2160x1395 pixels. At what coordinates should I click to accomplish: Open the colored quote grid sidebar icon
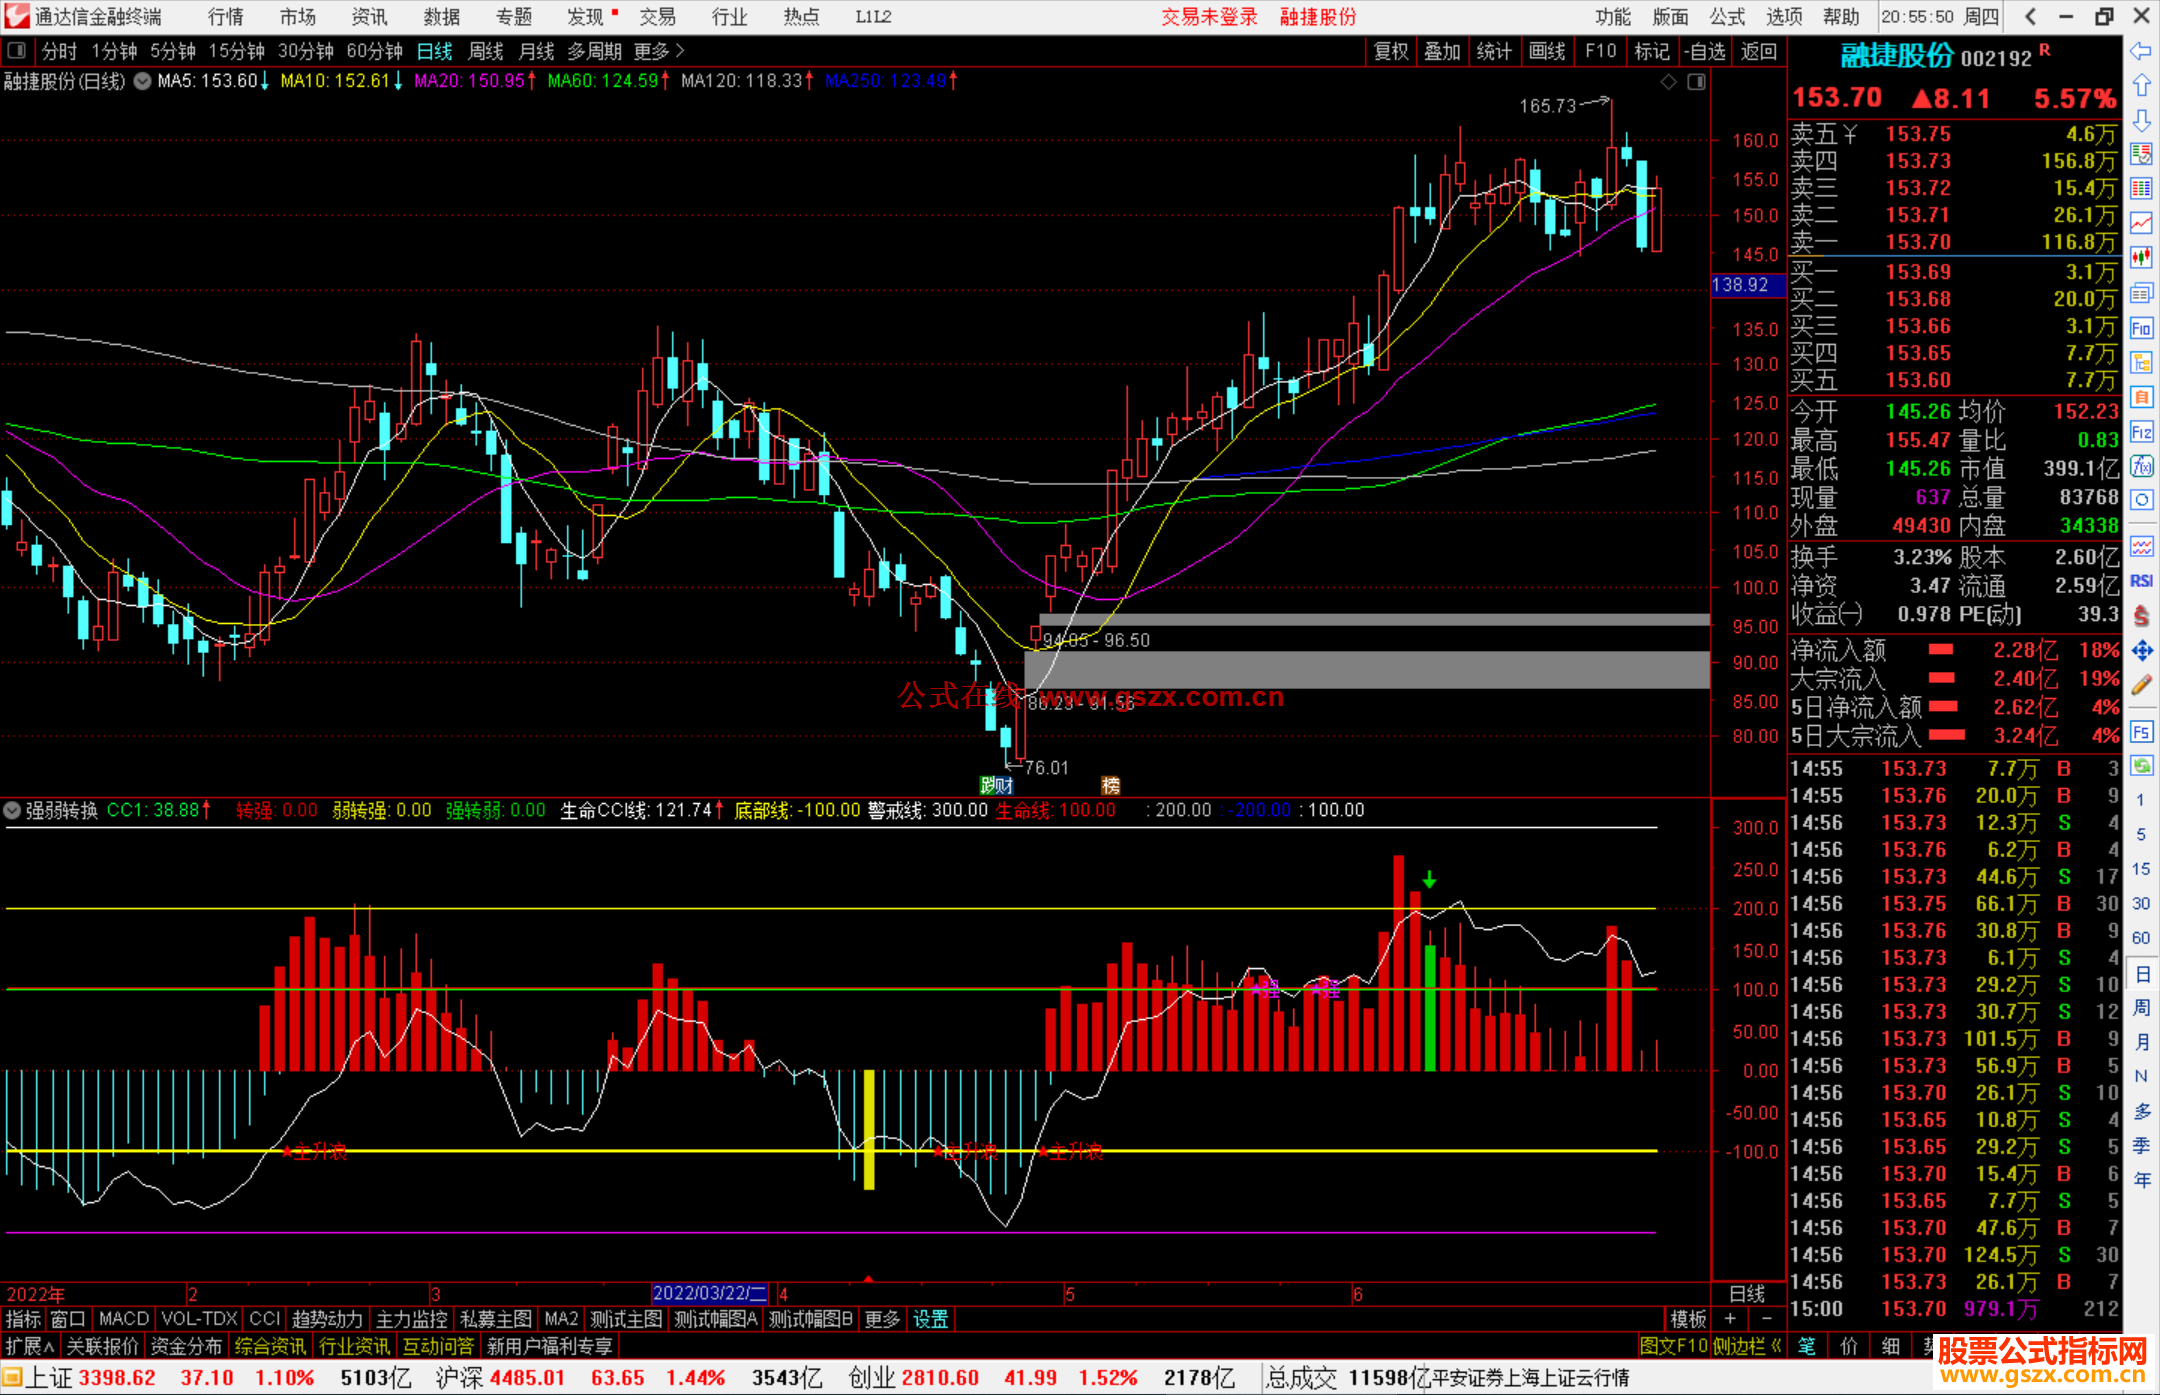2141,189
